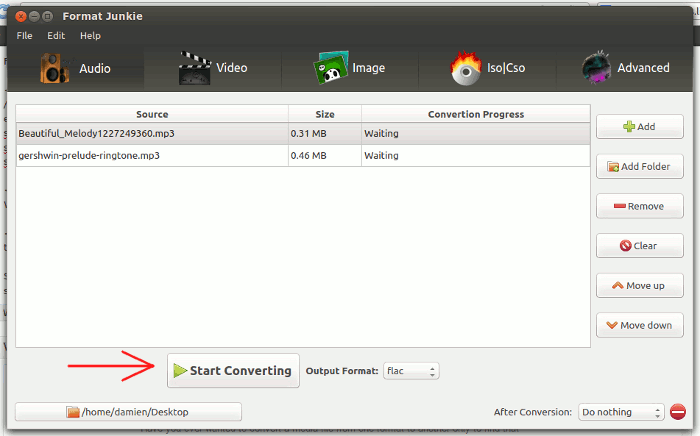The width and height of the screenshot is (700, 436).
Task: Click the Add Folder button
Action: pos(640,166)
